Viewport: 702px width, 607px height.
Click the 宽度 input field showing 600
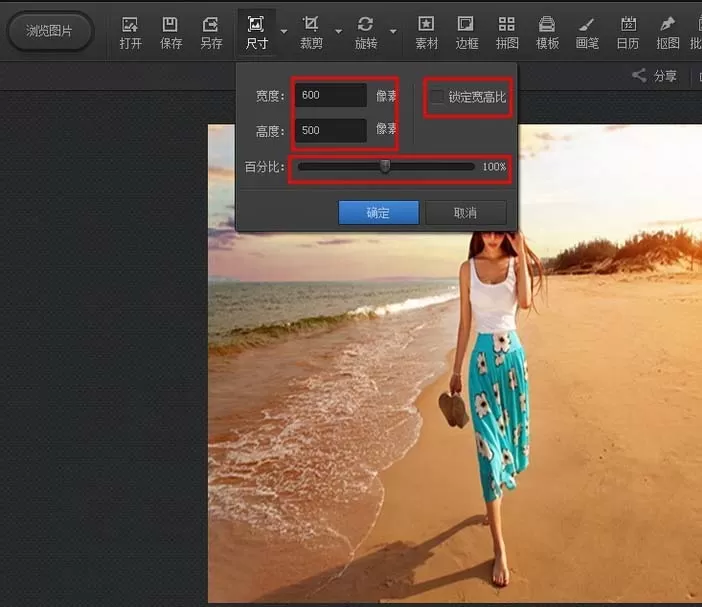(331, 95)
